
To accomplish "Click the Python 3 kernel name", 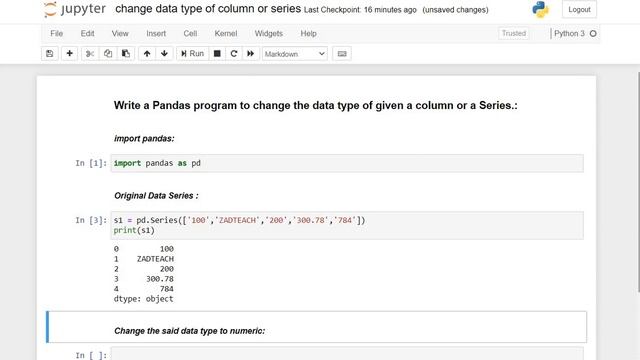I will [569, 33].
